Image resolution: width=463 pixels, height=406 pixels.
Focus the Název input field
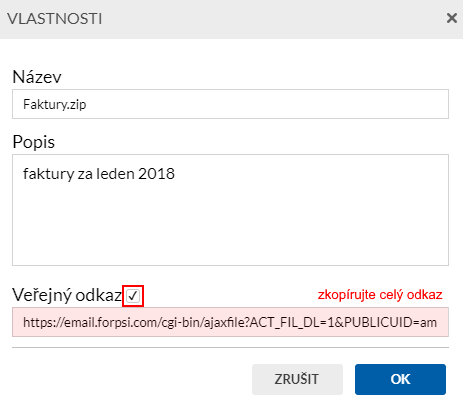tap(230, 104)
